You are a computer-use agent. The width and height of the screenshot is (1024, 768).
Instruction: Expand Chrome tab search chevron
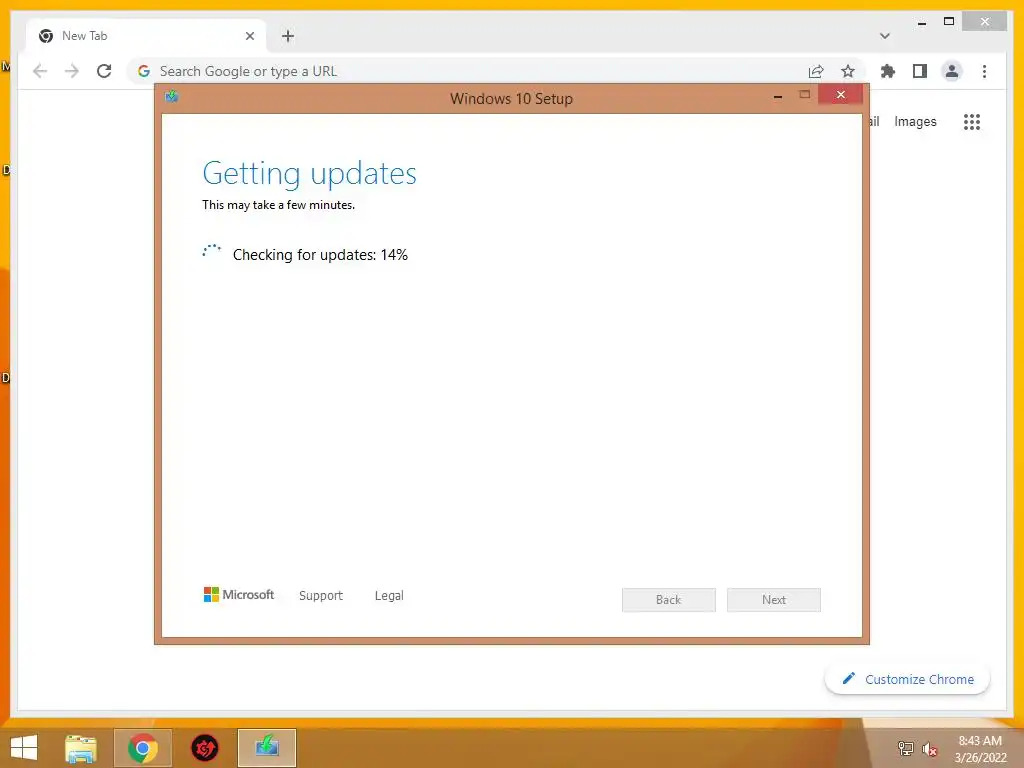884,36
